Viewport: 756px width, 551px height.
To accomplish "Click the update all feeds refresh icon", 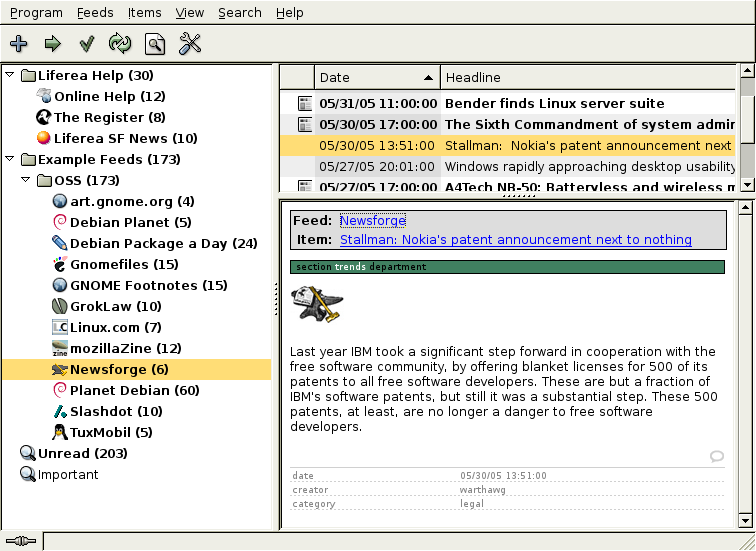I will pyautogui.click(x=120, y=43).
